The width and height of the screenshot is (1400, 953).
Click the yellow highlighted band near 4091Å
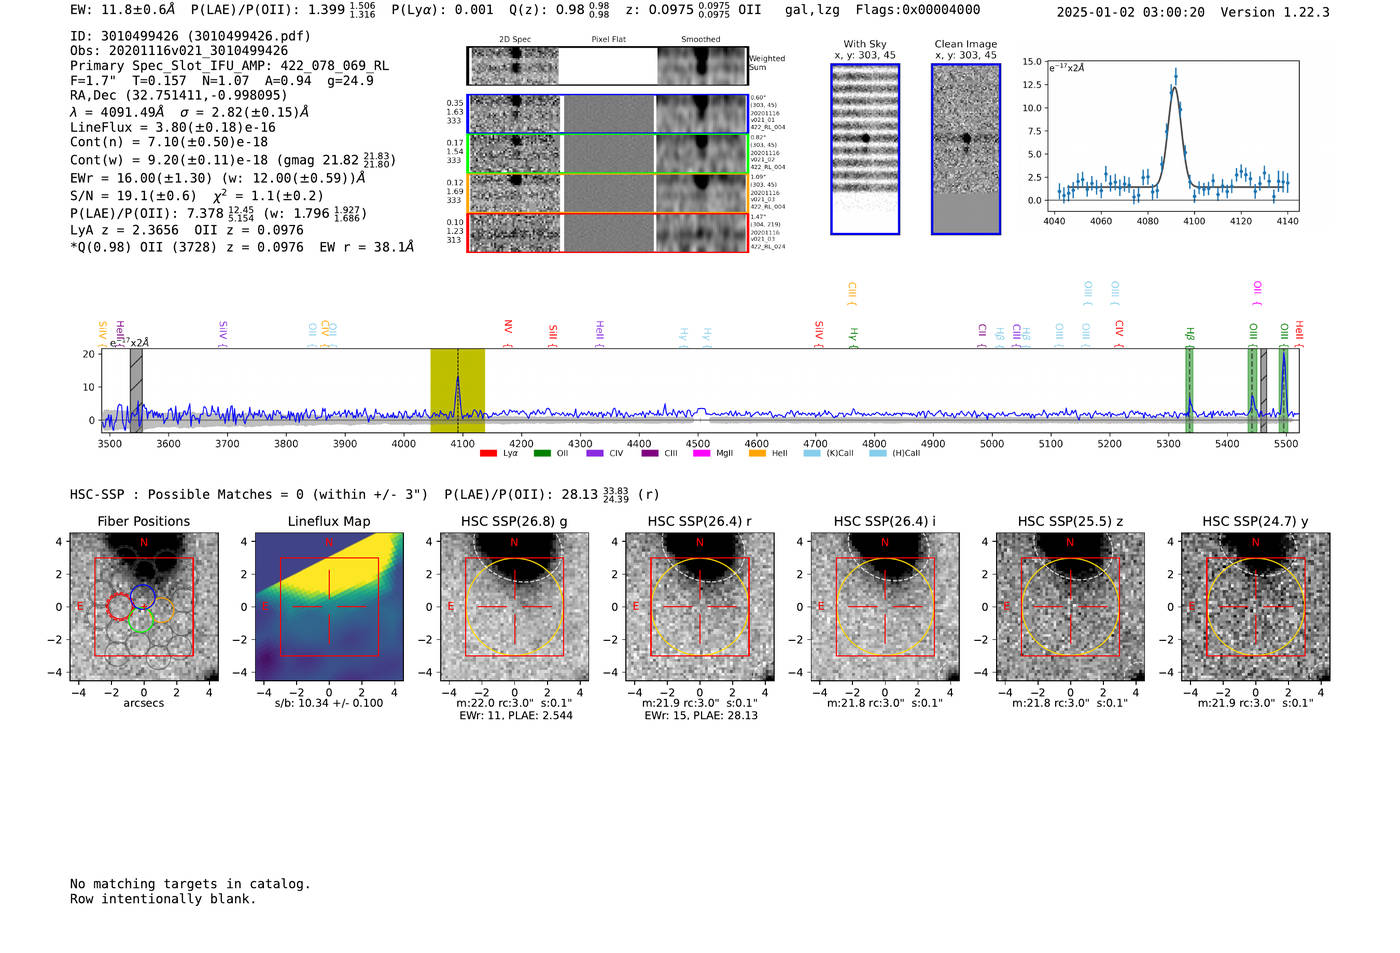457,391
